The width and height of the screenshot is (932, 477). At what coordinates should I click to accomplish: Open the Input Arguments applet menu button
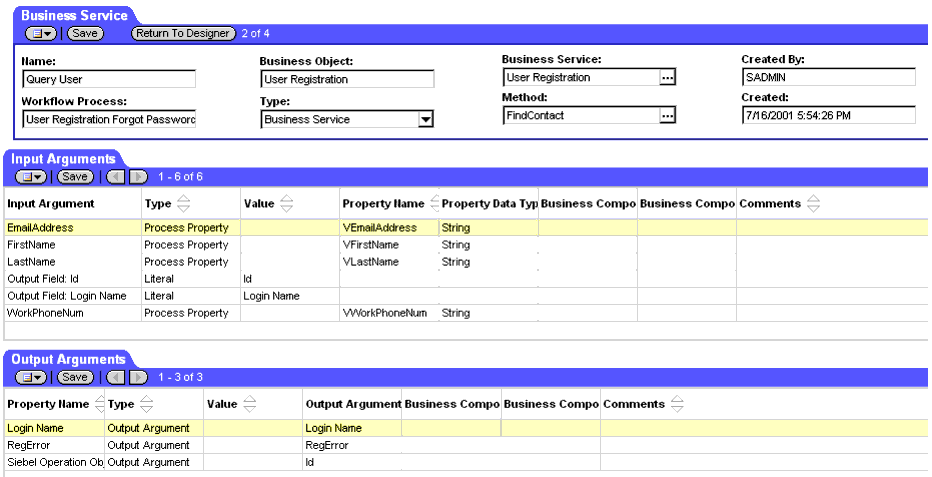31,176
